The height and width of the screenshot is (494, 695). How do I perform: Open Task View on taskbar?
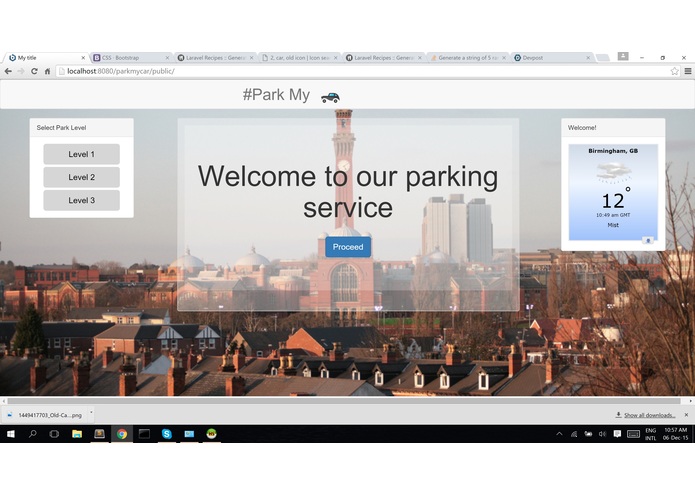[54, 434]
